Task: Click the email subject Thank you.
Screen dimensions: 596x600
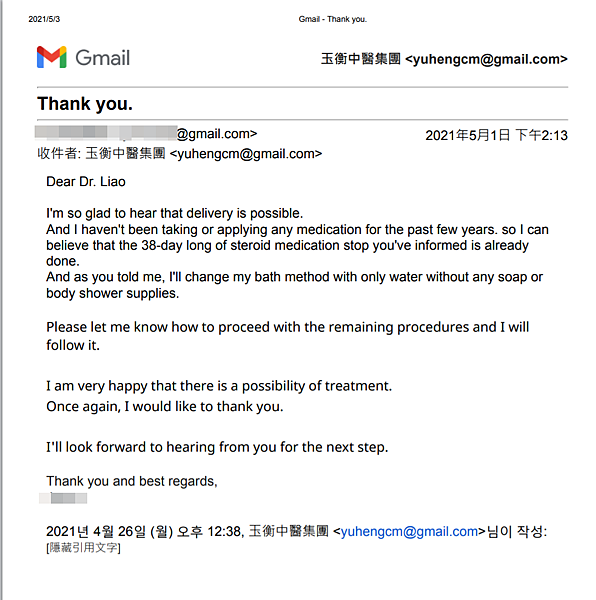Action: click(85, 104)
